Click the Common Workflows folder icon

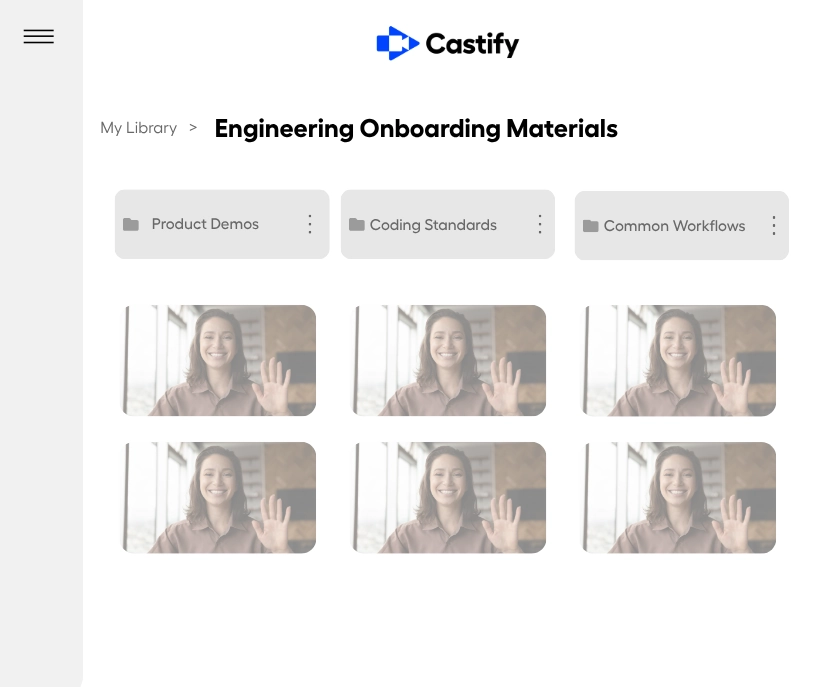590,226
